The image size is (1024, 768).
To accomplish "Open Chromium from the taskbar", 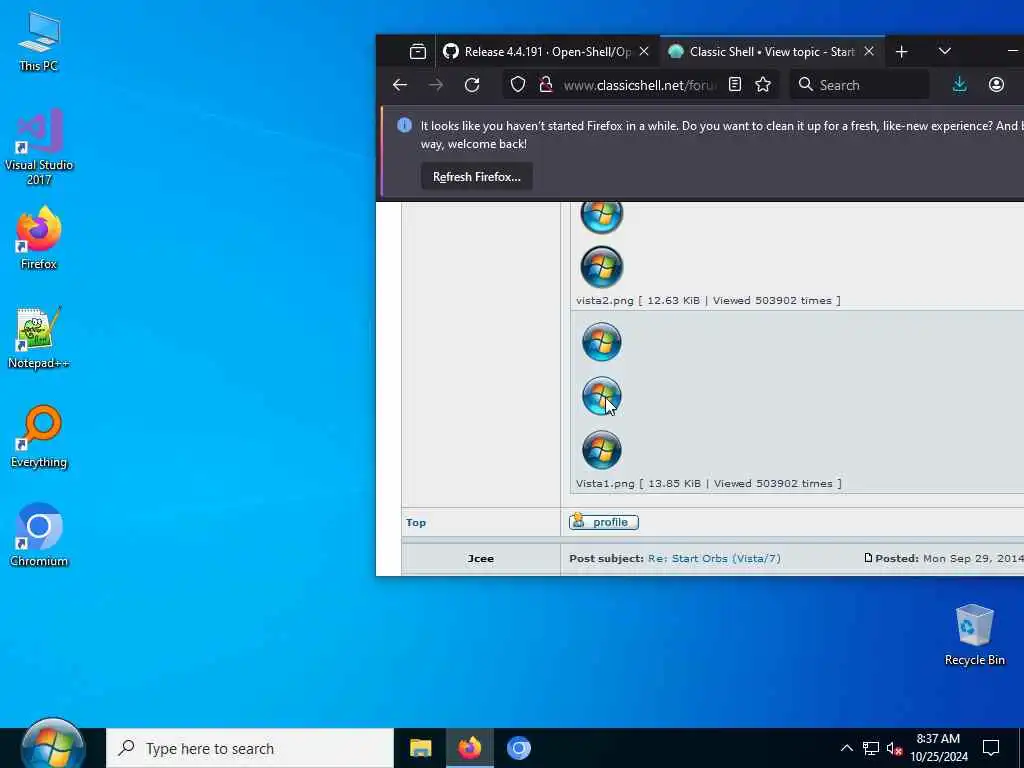I will click(x=519, y=748).
